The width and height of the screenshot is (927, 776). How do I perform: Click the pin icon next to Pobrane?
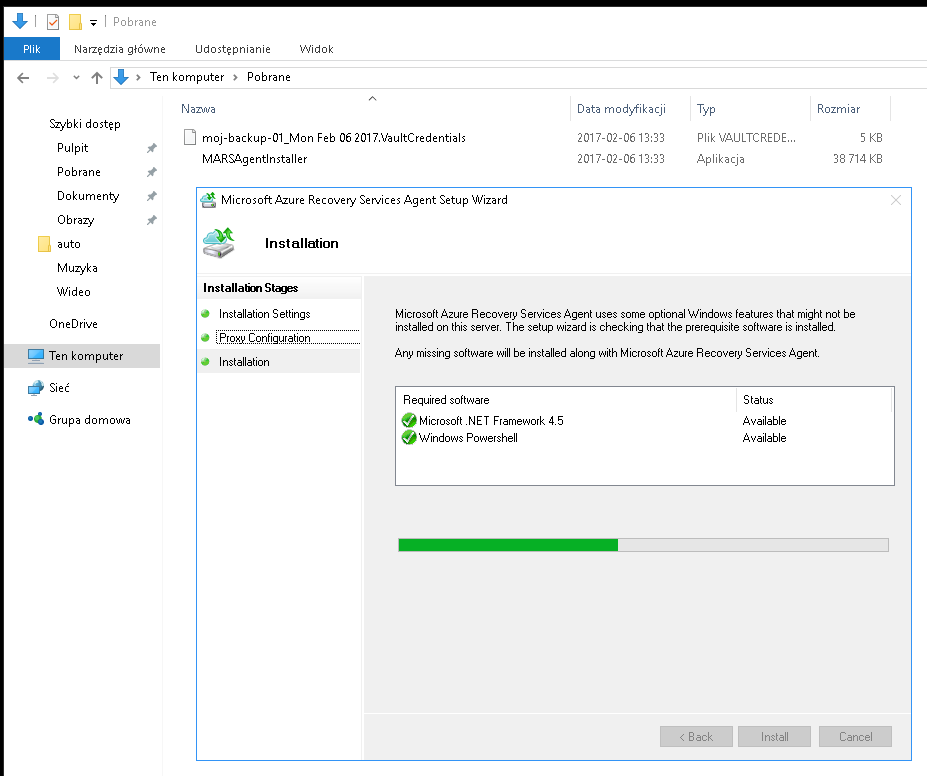click(x=151, y=172)
